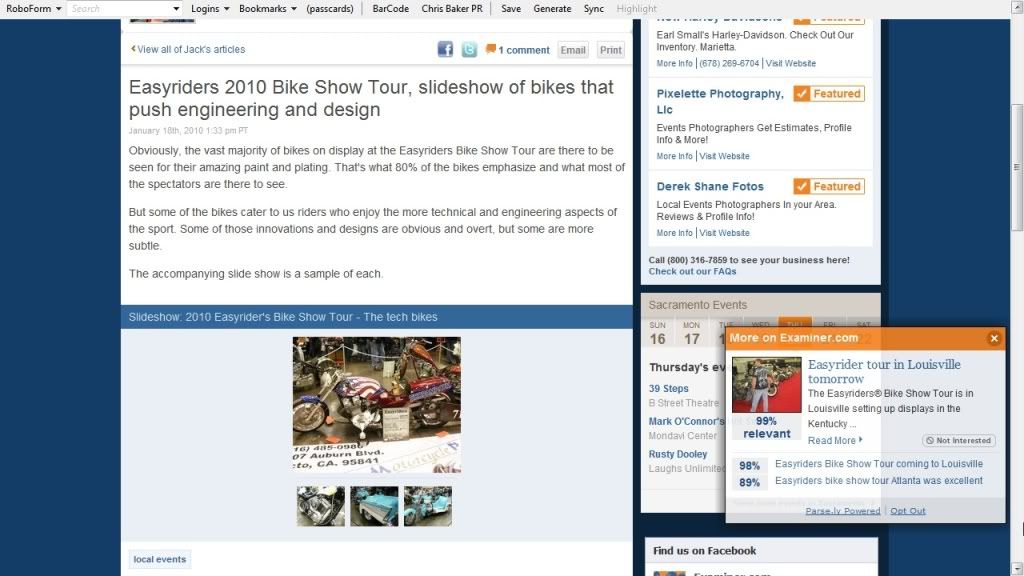1024x576 pixels.
Task: Click Save on the RoboForm toolbar
Action: (x=510, y=8)
